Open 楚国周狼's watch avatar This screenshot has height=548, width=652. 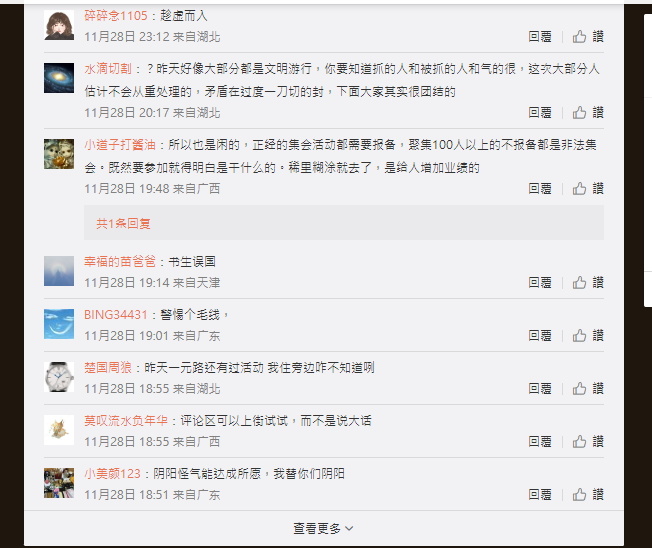tap(59, 377)
